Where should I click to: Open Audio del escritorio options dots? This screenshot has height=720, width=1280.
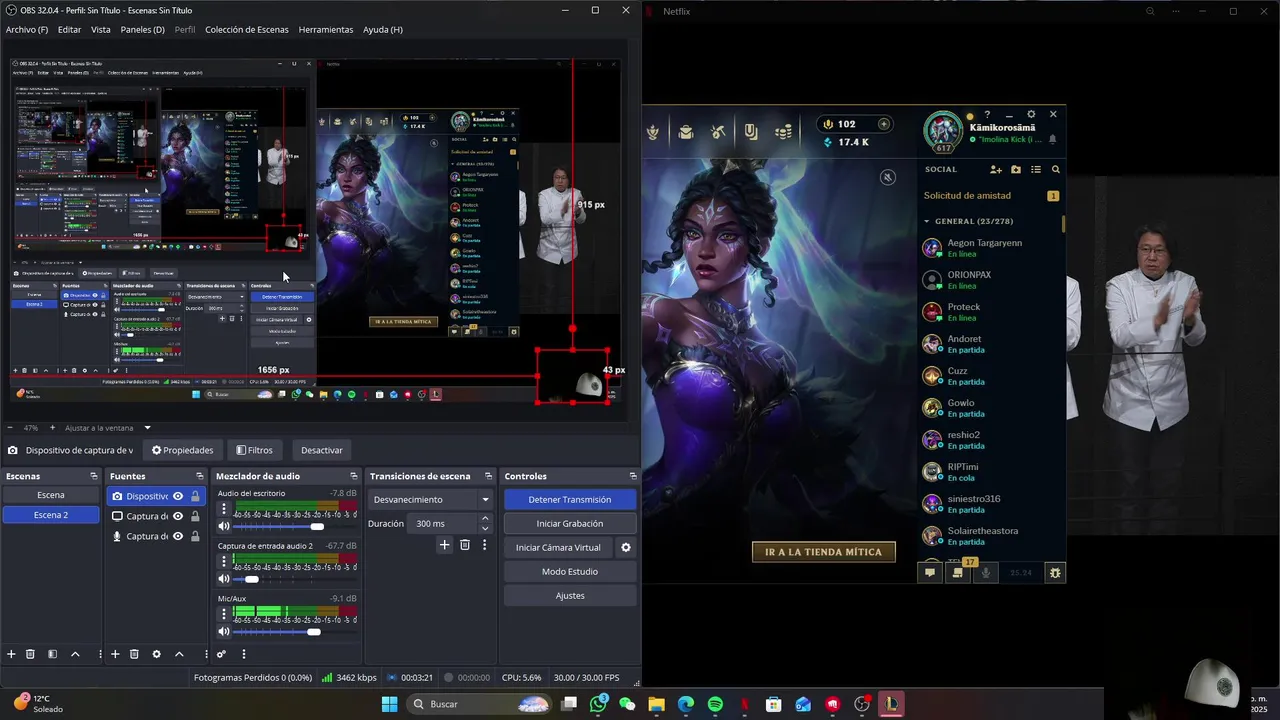pyautogui.click(x=224, y=509)
